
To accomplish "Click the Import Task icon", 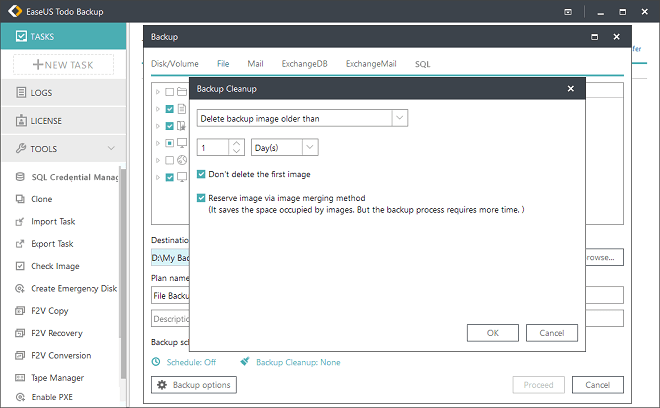I will click(20, 221).
